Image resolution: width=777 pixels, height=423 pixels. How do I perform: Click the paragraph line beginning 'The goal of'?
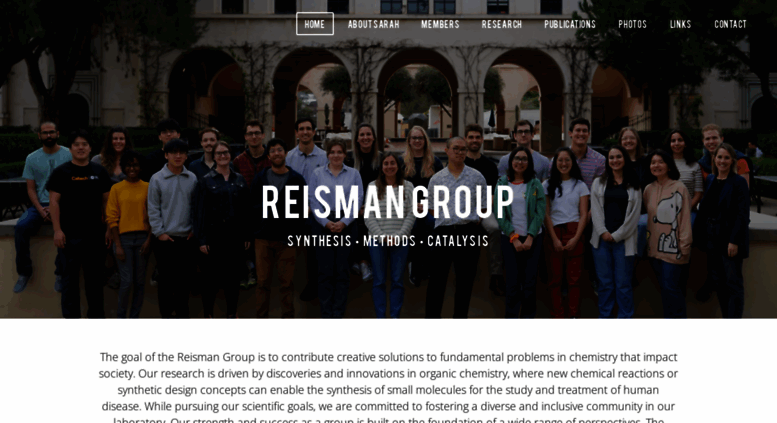coord(388,357)
